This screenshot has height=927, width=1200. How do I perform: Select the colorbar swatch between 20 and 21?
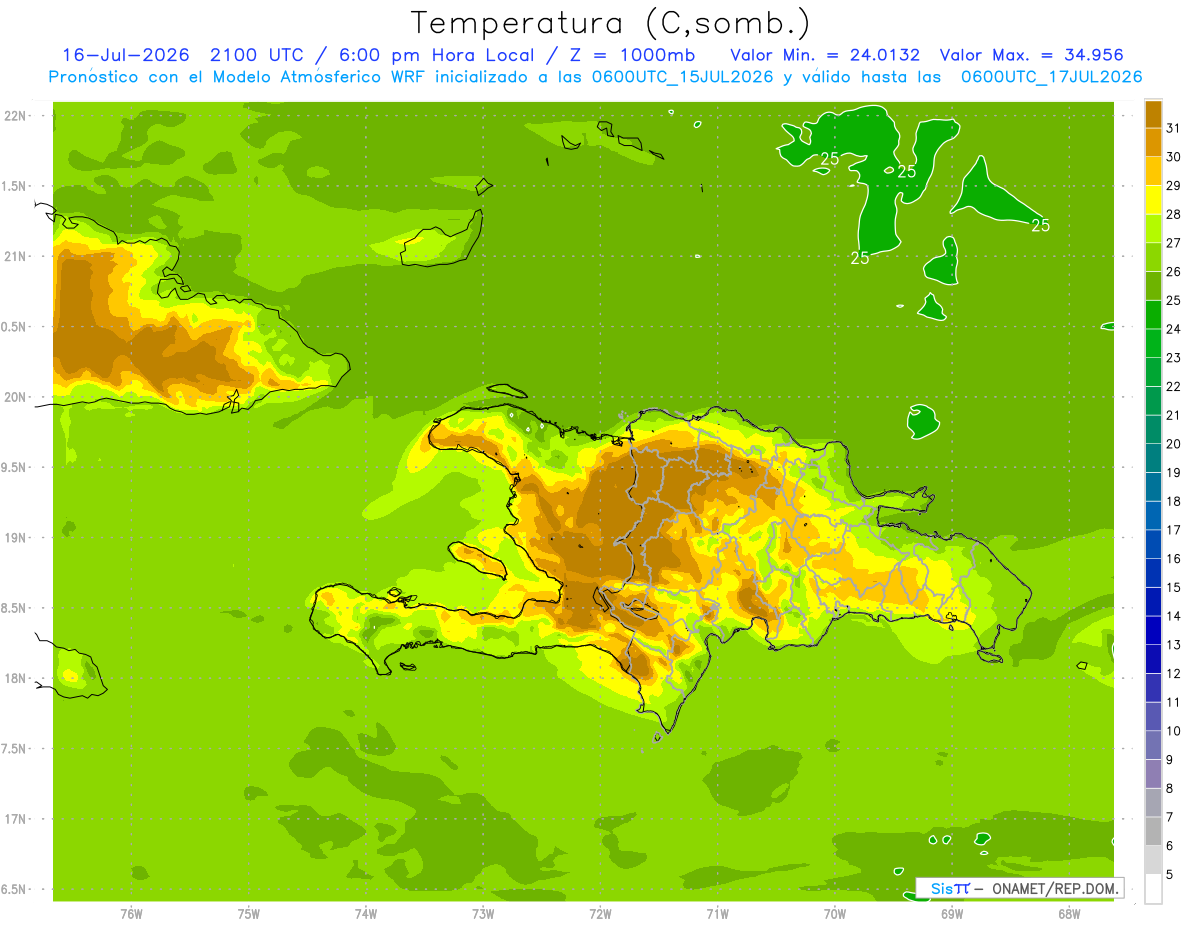click(1153, 430)
